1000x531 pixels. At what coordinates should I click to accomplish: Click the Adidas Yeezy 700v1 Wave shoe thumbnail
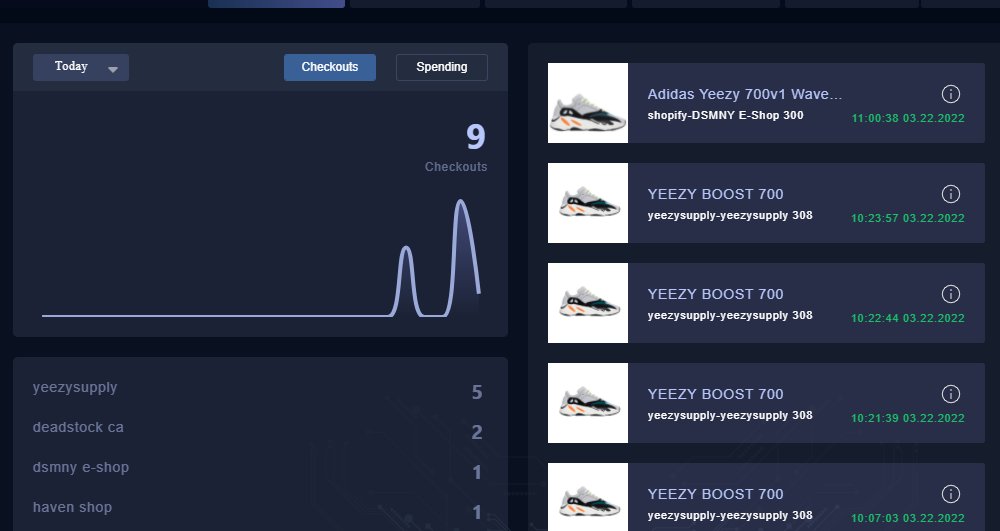point(588,103)
